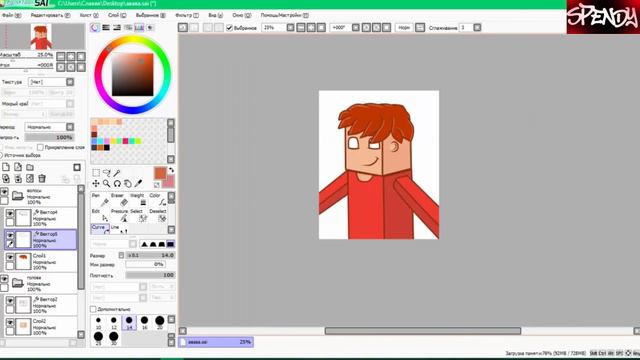Show the color wheel panel icon
Image resolution: width=640 pixels, height=360 pixels.
95,27
